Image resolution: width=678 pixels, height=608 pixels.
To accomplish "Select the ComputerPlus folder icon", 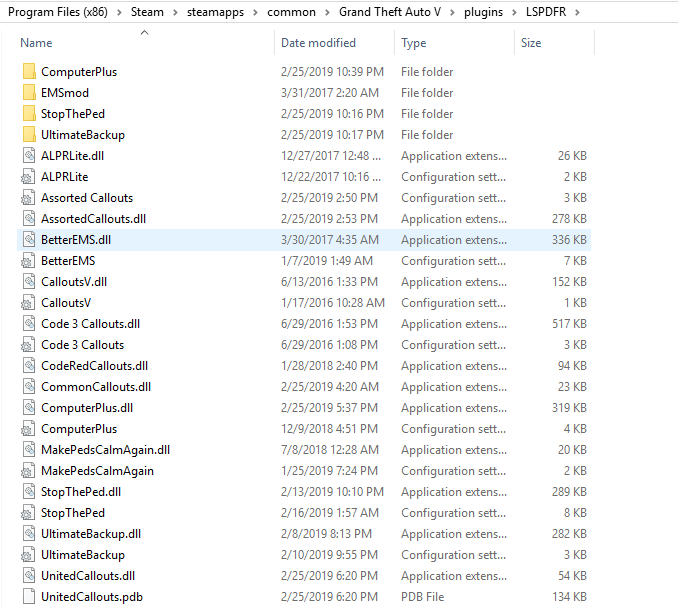I will click(x=29, y=72).
